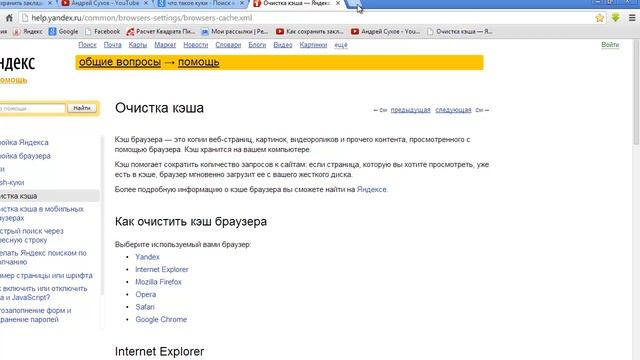The width and height of the screenshot is (640, 360).
Task: Open the Google bookmark
Action: click(x=63, y=31)
